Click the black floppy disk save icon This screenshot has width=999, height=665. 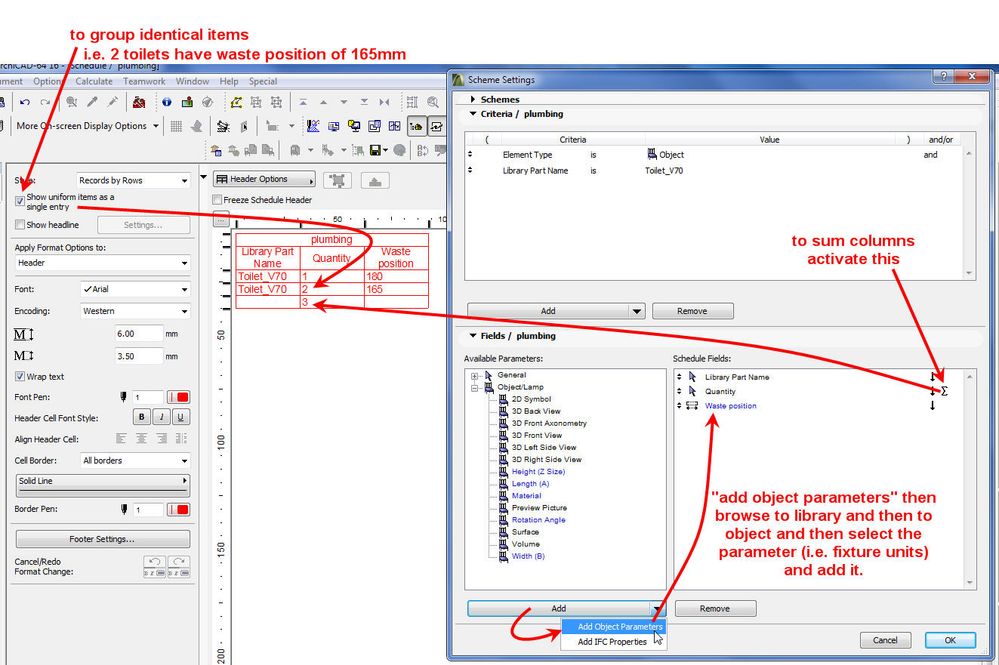375,150
